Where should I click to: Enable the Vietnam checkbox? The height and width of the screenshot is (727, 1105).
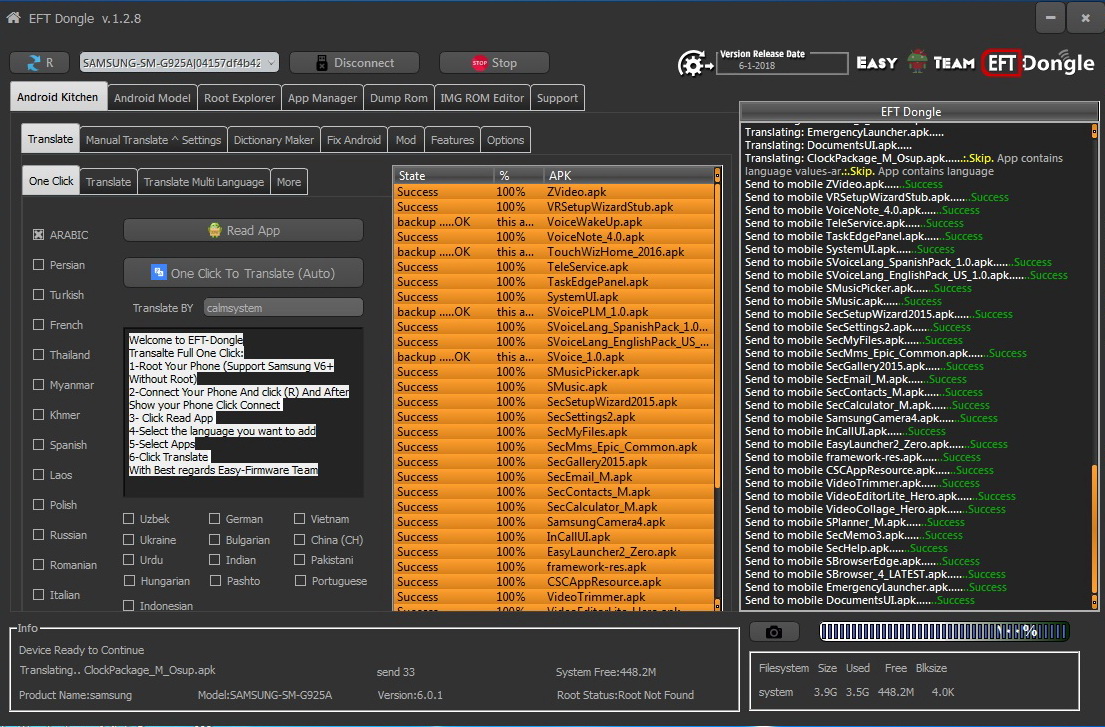(x=300, y=518)
